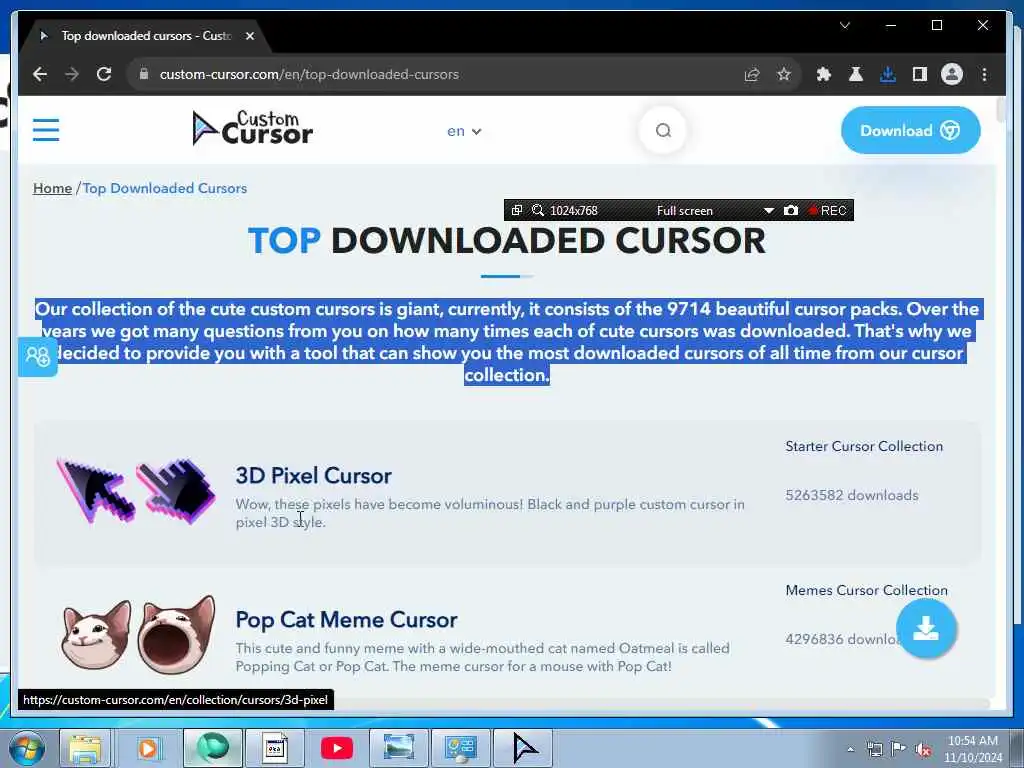Open the 3D Pixel Cursor title
This screenshot has width=1024, height=768.
coord(313,475)
